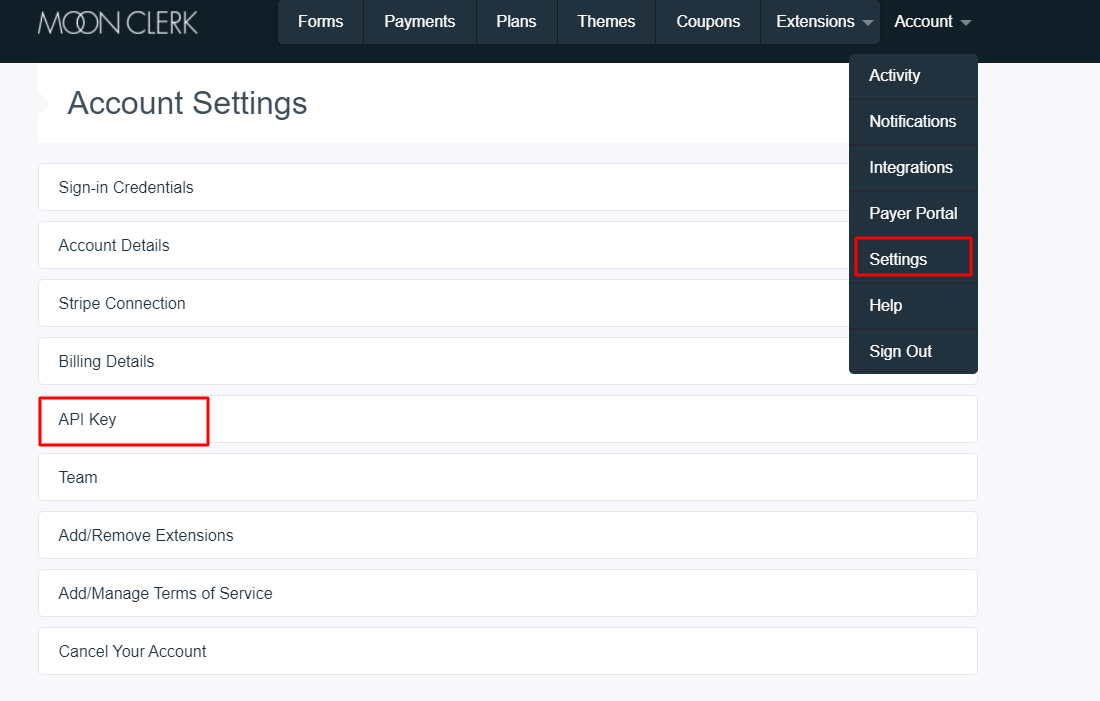Open the Add/Remove Extensions section
Viewport: 1100px width, 701px height.
508,535
